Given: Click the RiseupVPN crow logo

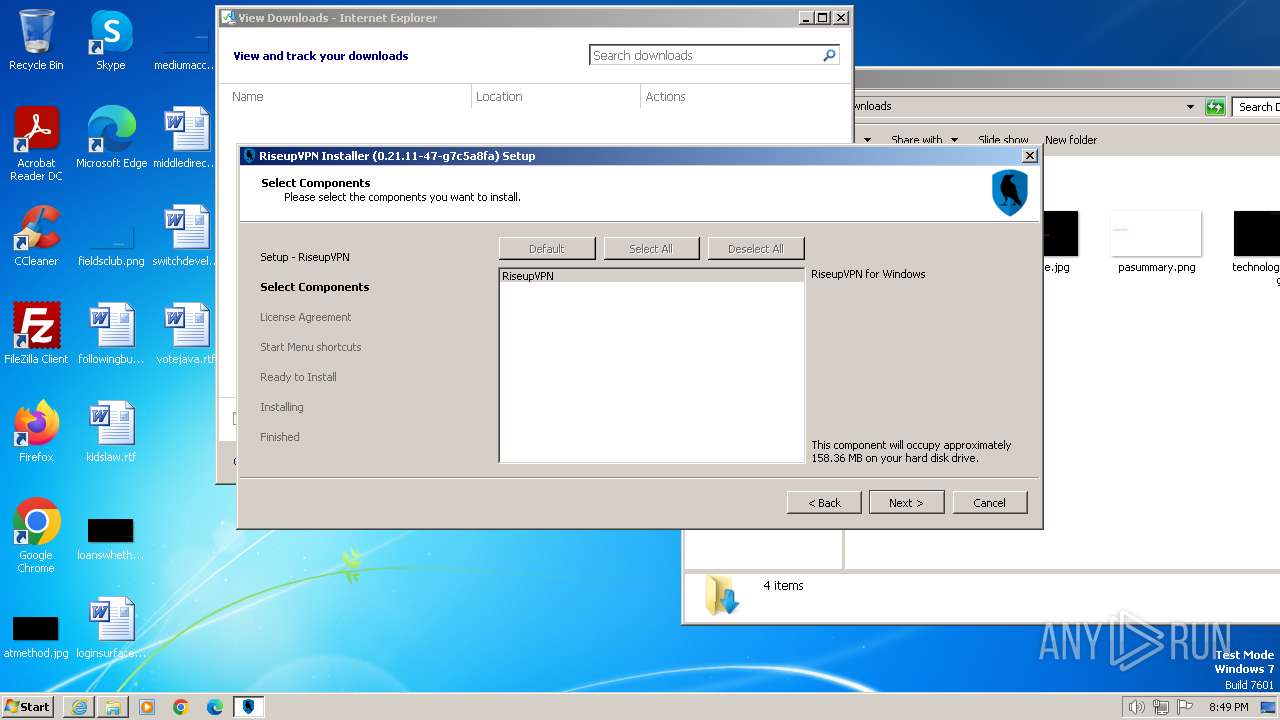Looking at the screenshot, I should (1010, 192).
